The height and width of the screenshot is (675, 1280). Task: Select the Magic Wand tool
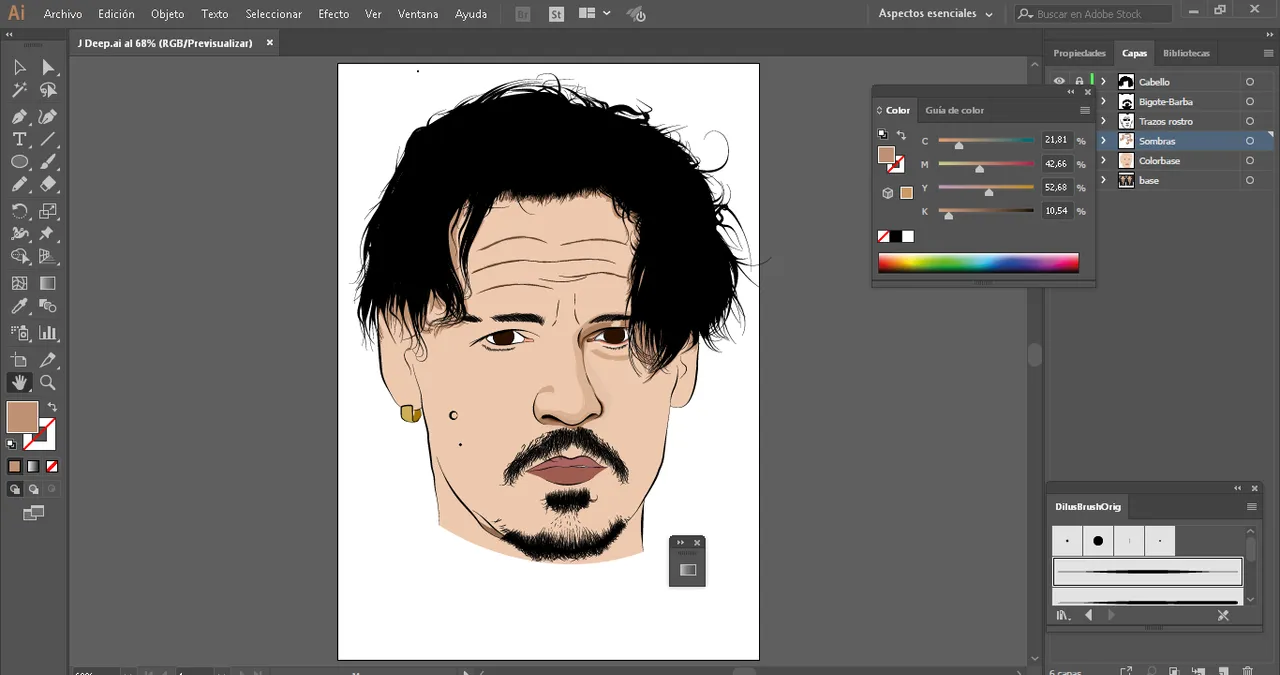(19, 91)
